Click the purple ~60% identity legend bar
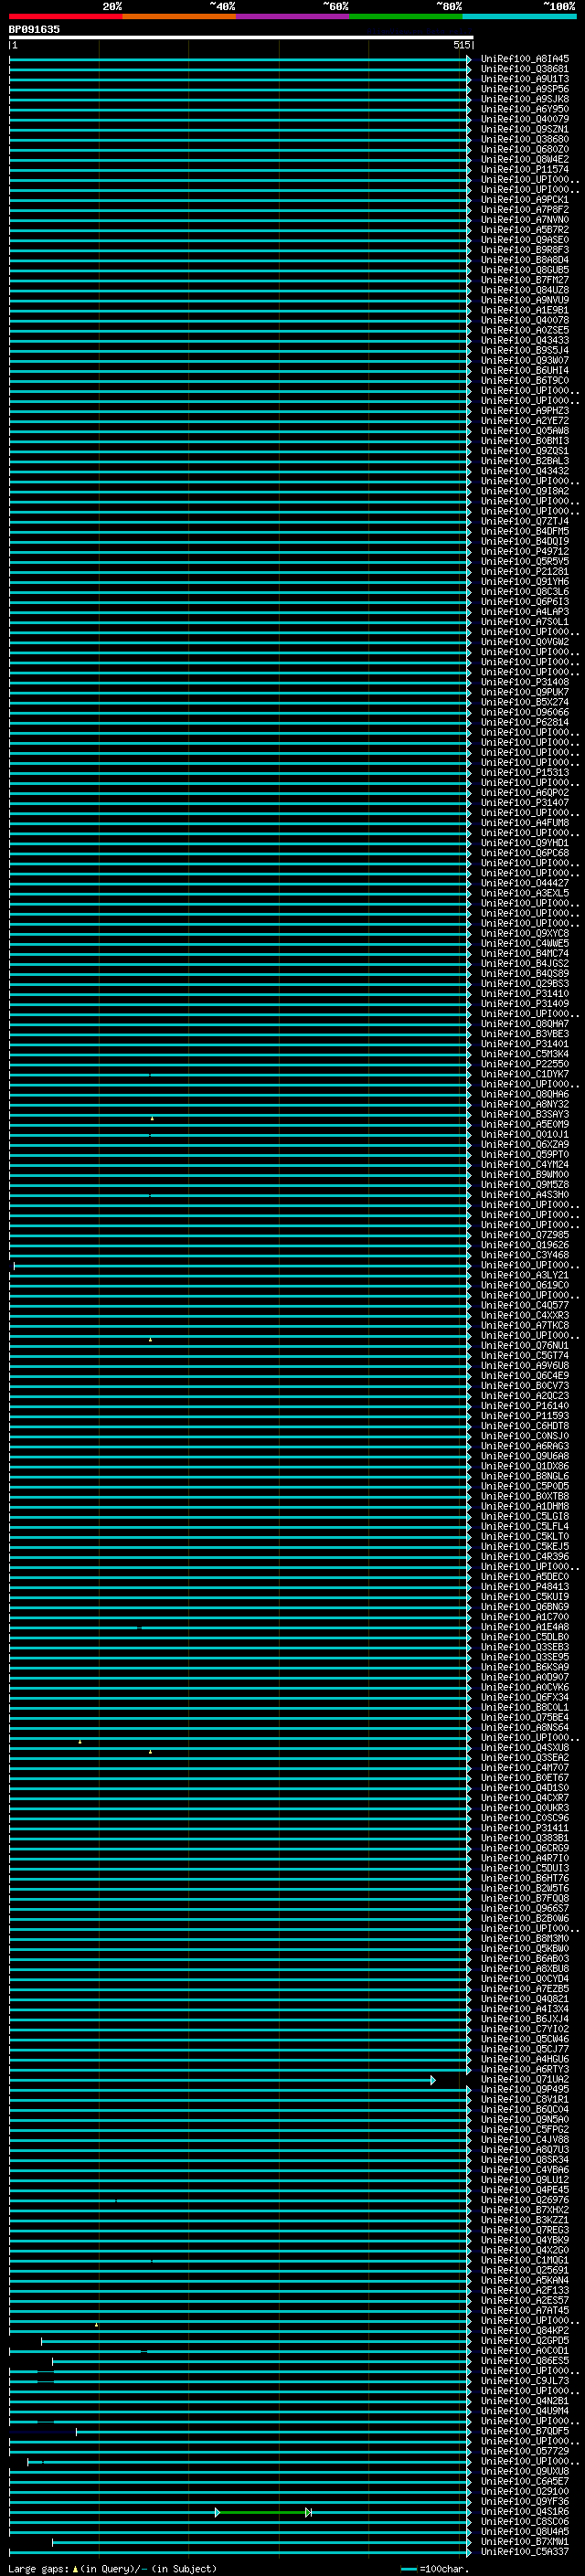 292,16
